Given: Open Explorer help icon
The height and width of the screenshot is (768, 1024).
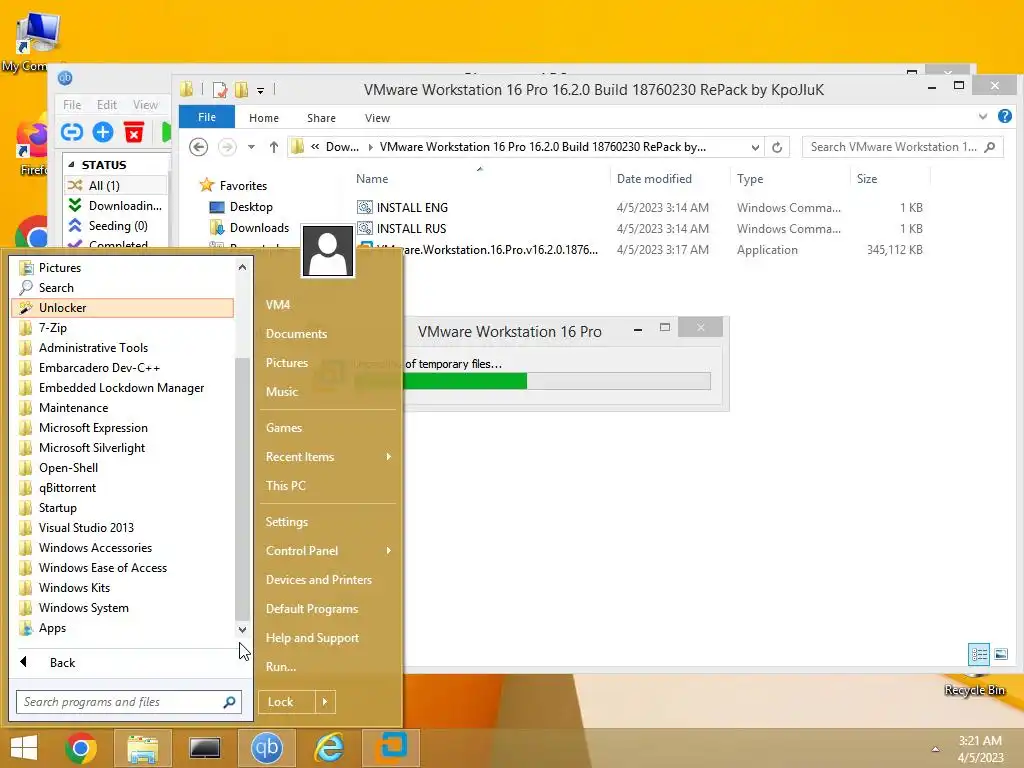Looking at the screenshot, I should click(1005, 116).
